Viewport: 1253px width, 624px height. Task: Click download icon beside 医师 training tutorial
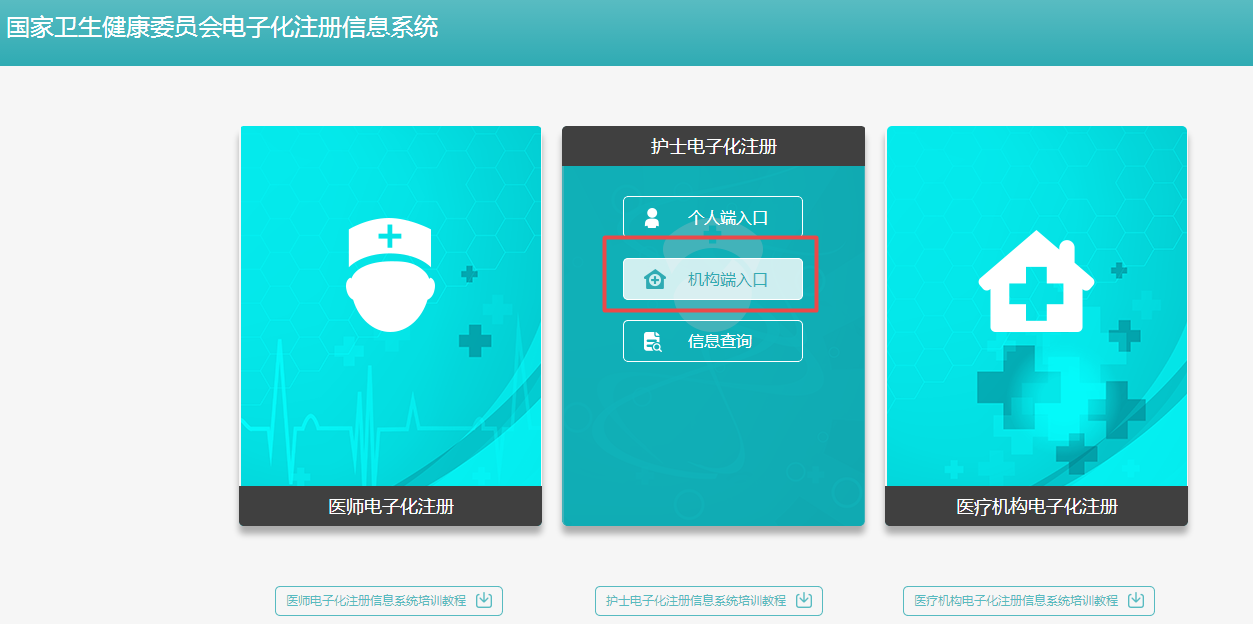tap(484, 600)
